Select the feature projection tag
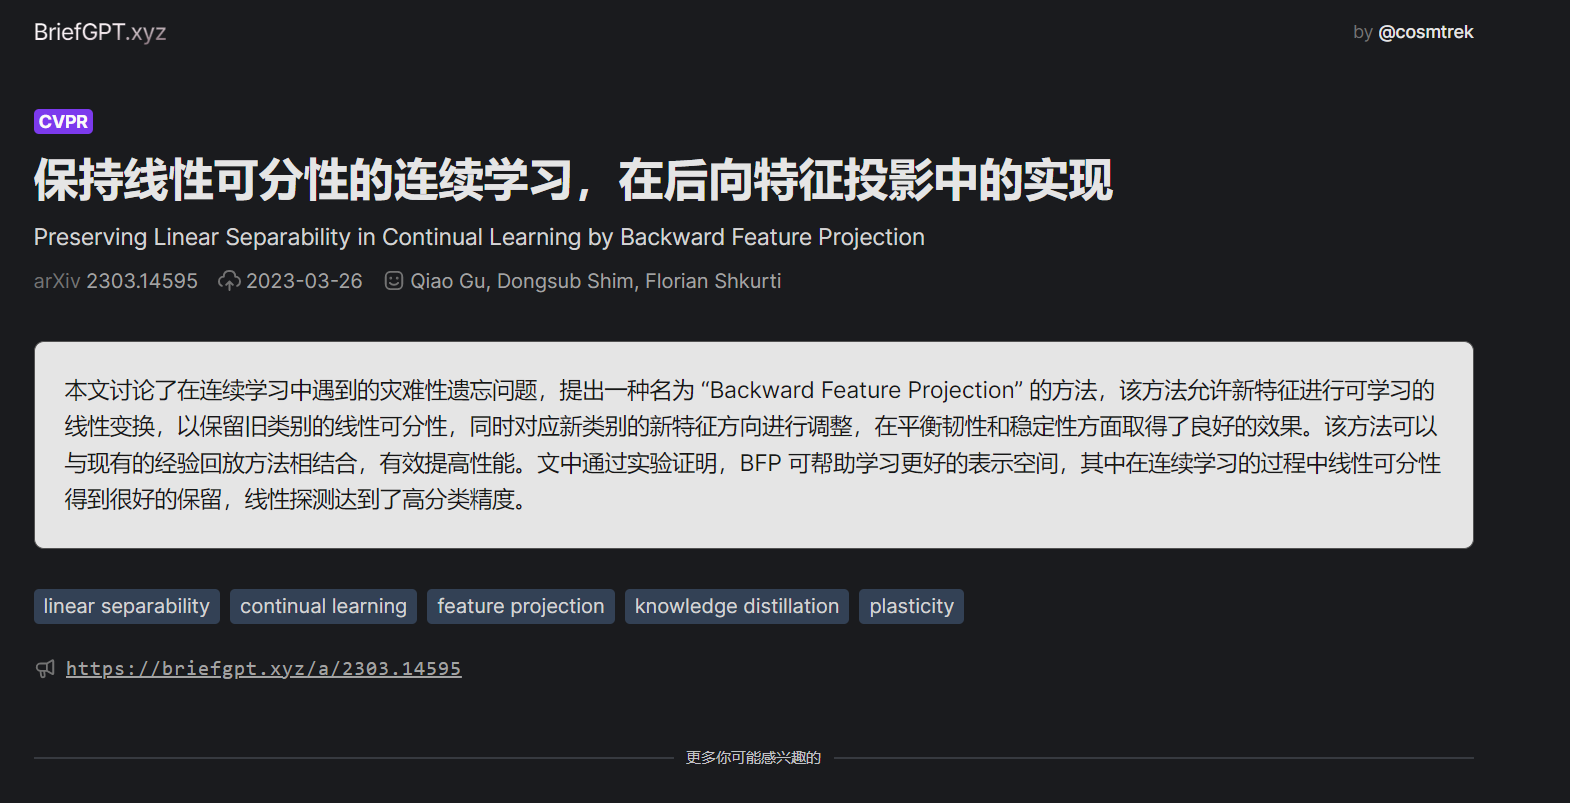 [x=521, y=606]
